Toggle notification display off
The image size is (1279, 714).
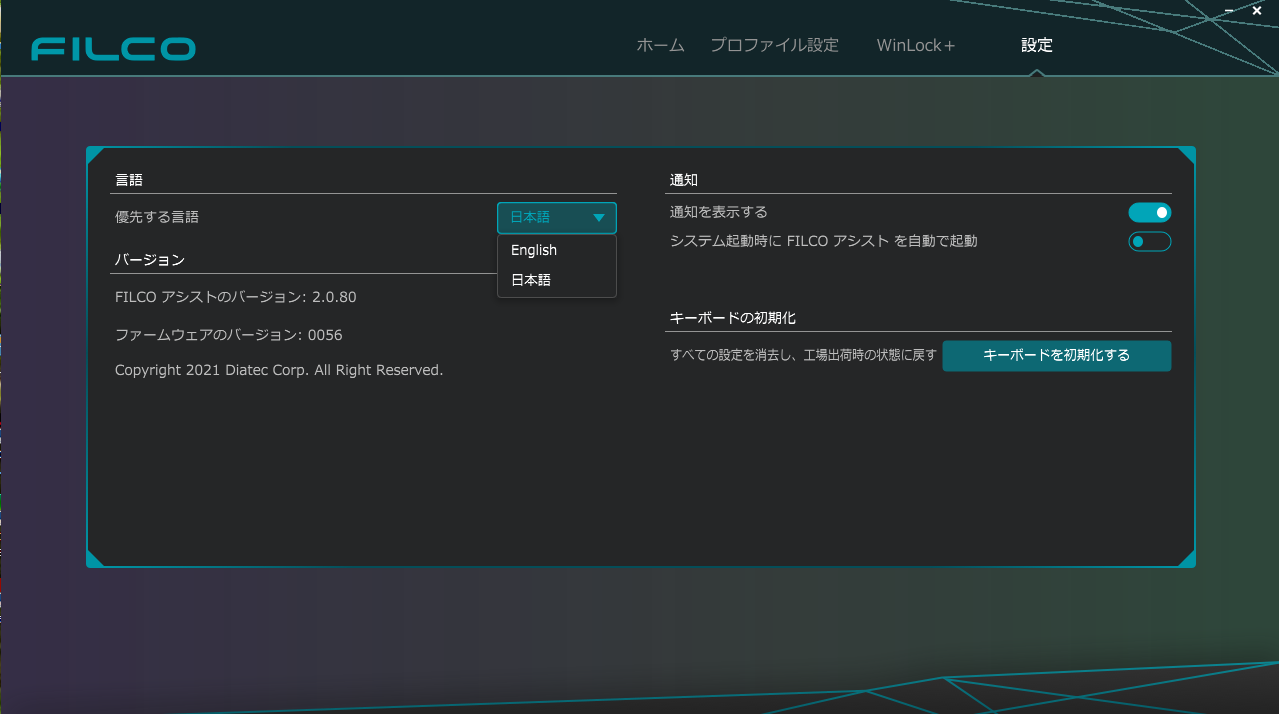click(1148, 211)
